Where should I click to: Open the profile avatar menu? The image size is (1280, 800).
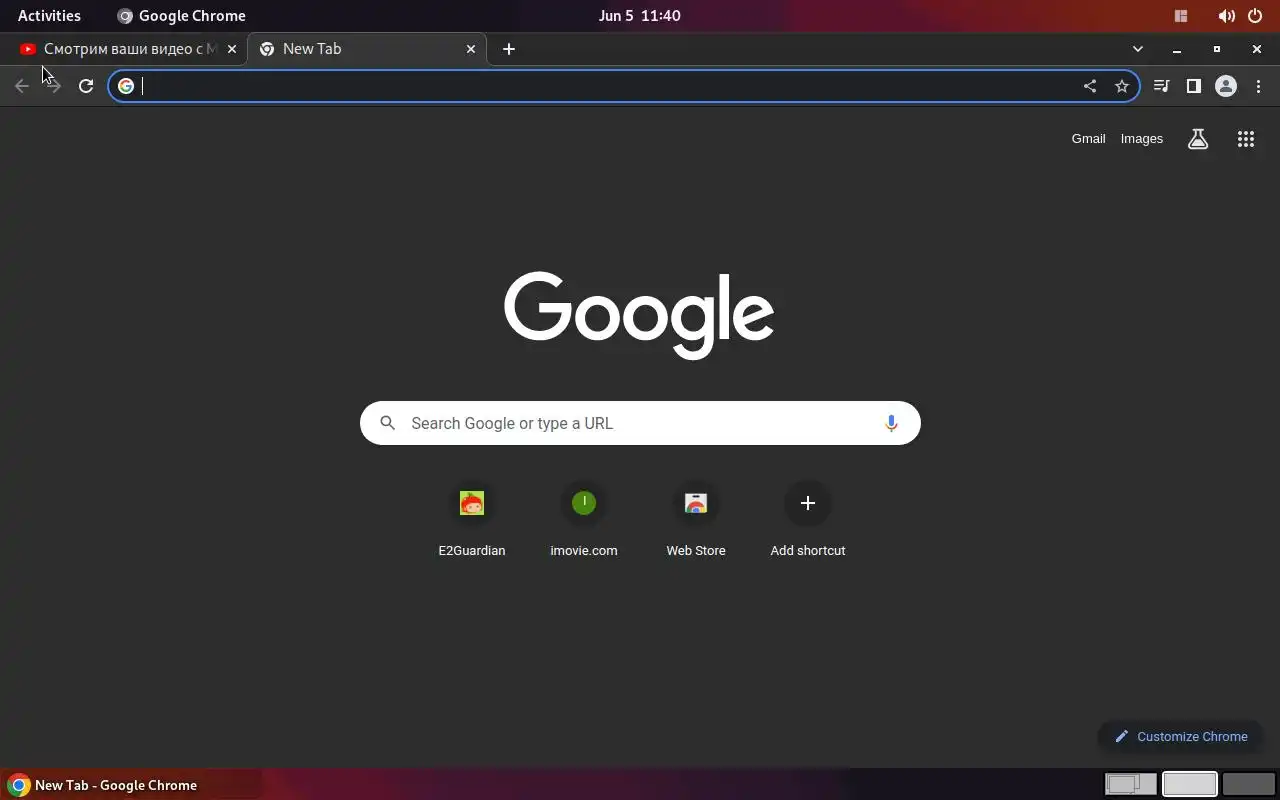[x=1226, y=86]
